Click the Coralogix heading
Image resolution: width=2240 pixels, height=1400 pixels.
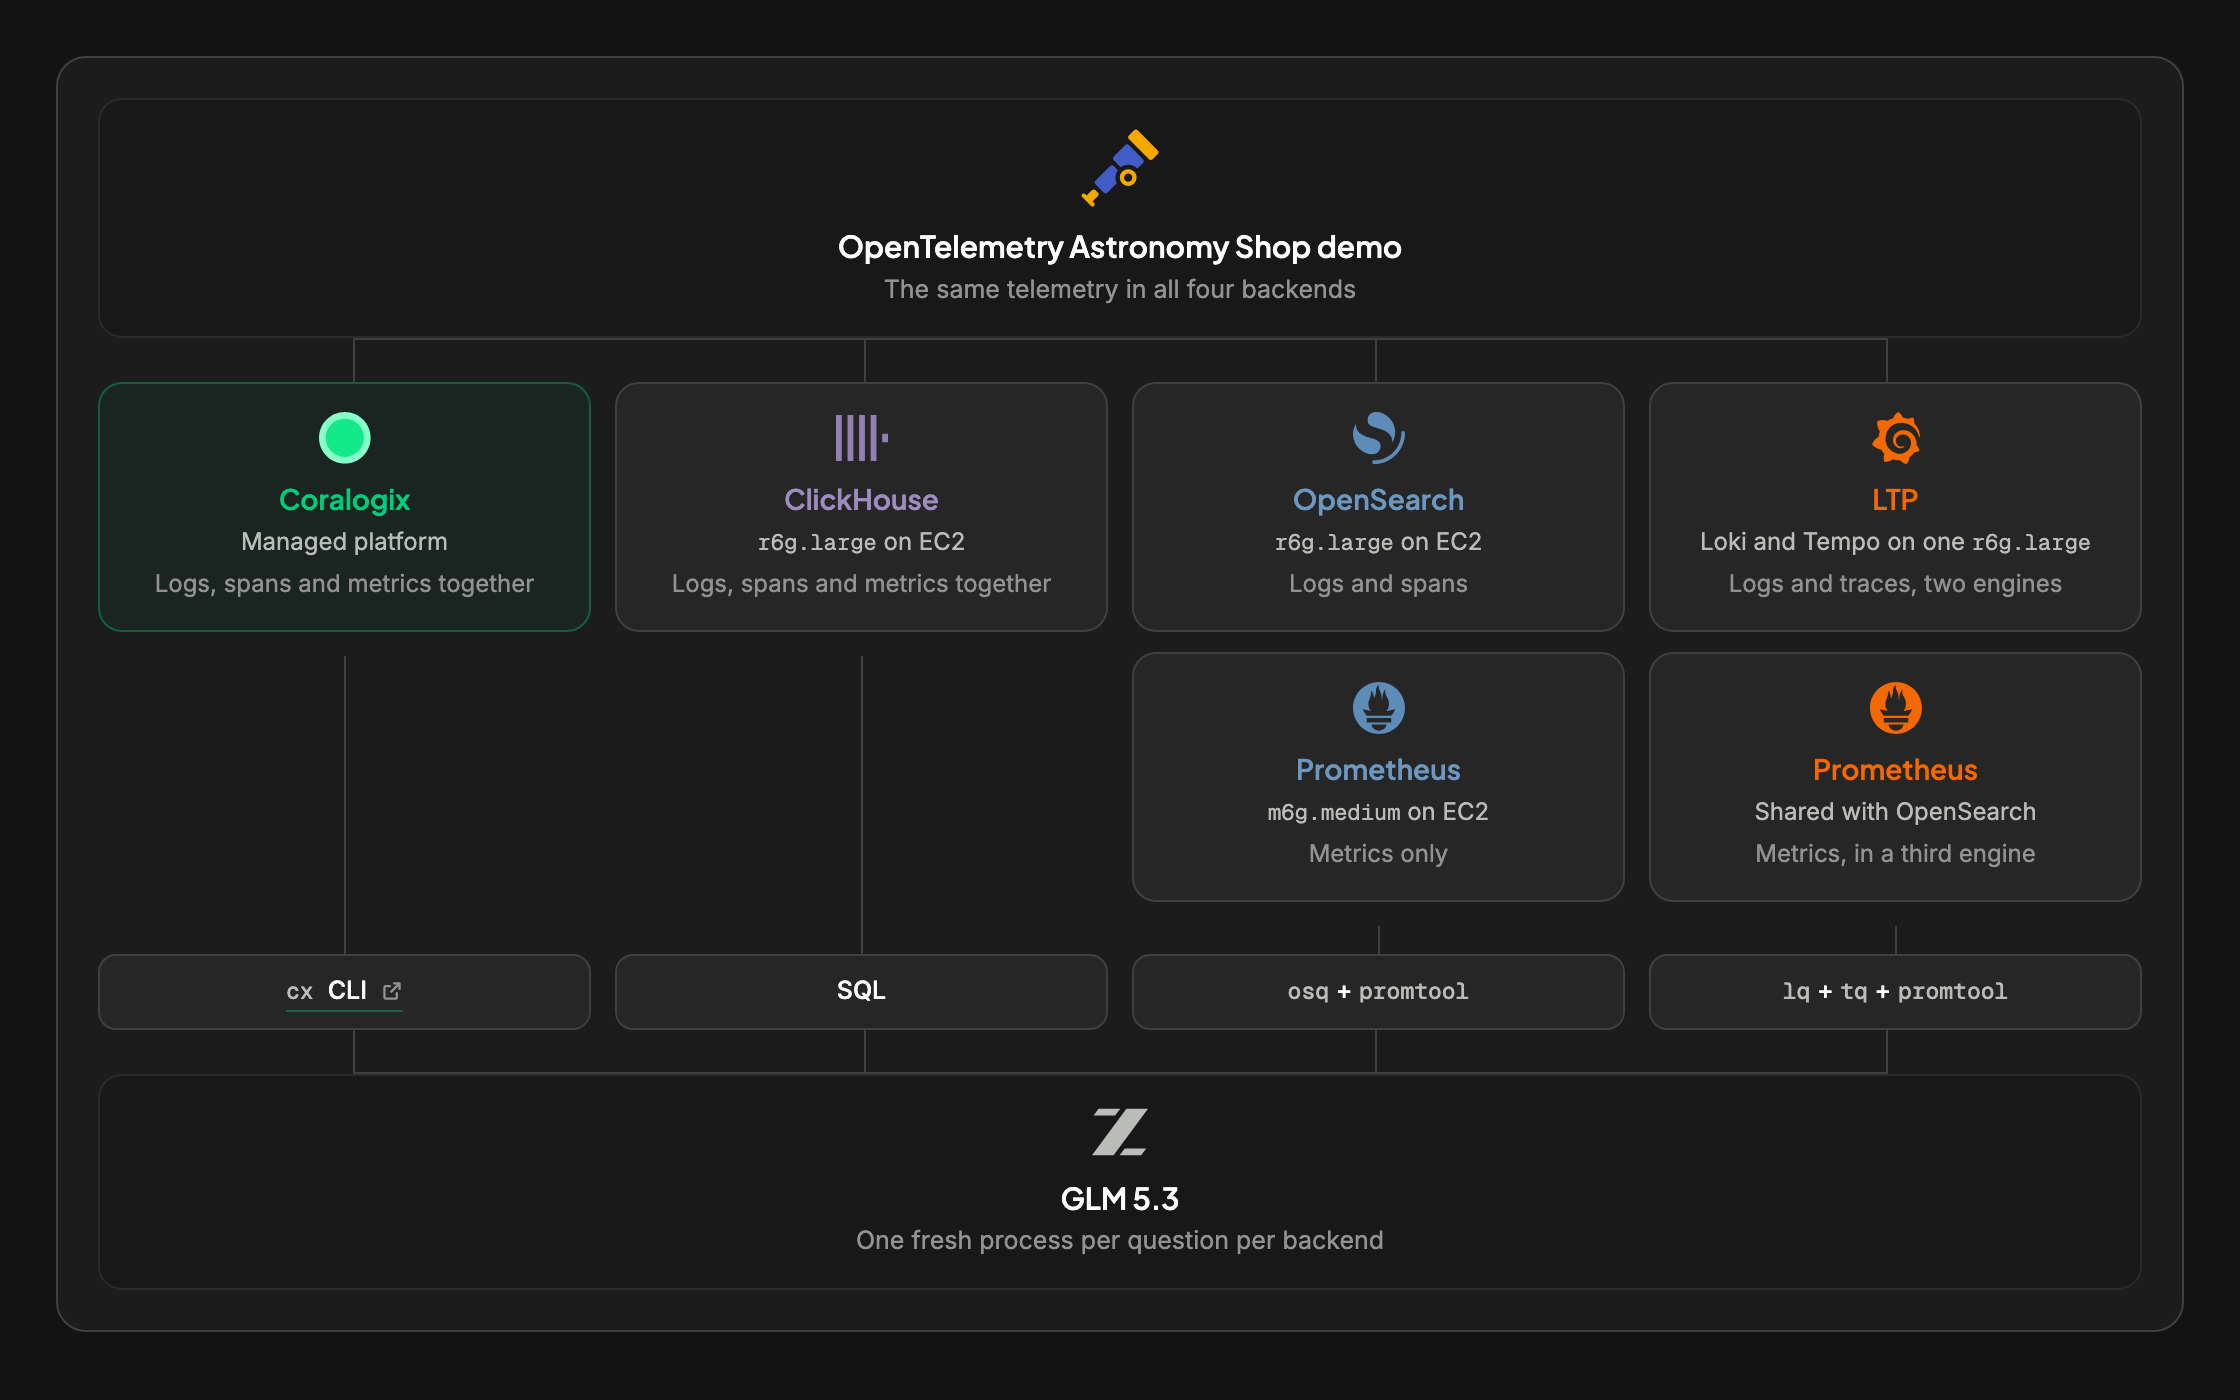(344, 500)
